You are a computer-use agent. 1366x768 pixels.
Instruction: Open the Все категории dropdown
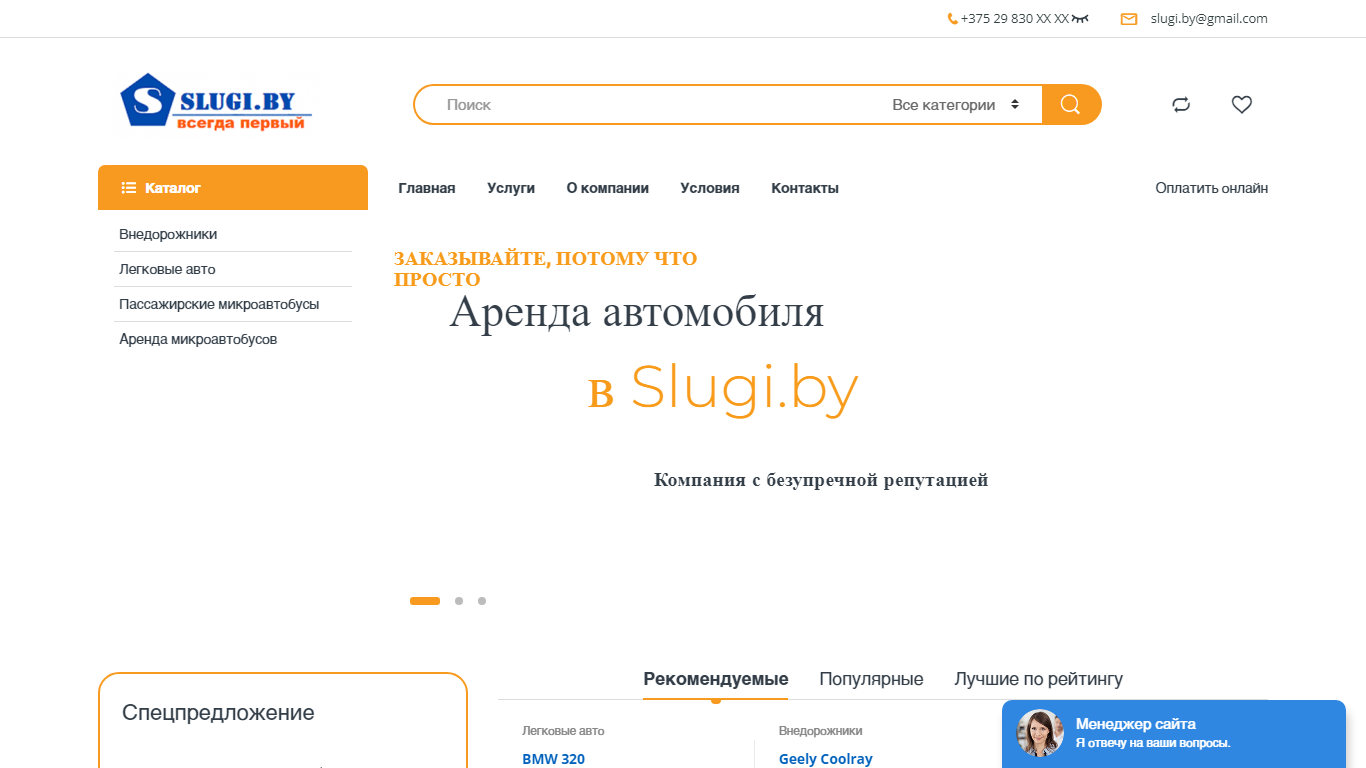[x=955, y=105]
